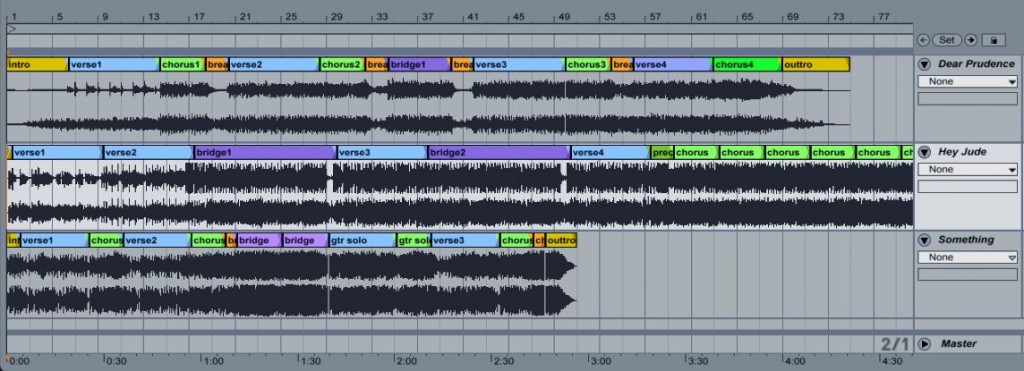Select the chorus4 clip in Dear Prudence
Image resolution: width=1024 pixels, height=371 pixels.
pyautogui.click(x=747, y=65)
